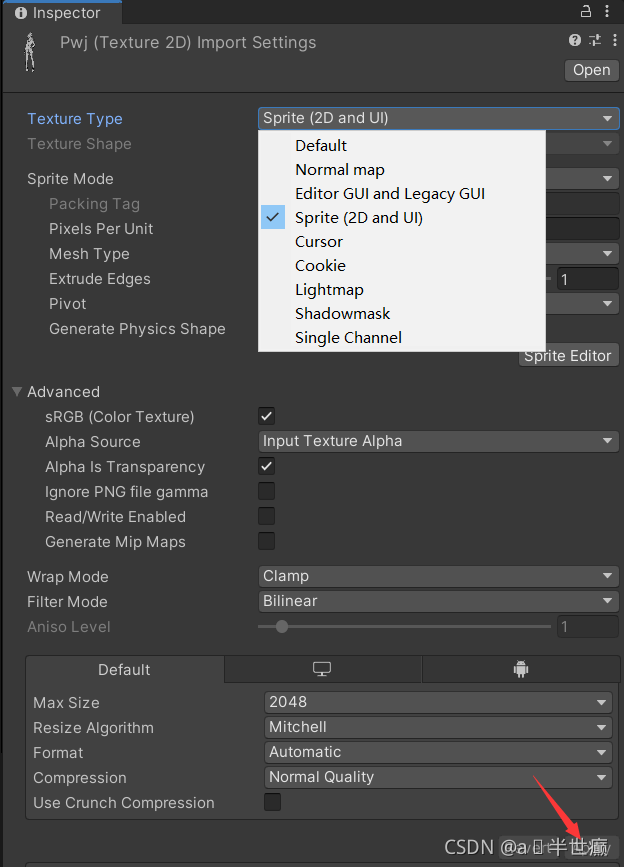Click the Pwj (Texture 2D) Import Settings title
The height and width of the screenshot is (867, 624).
coord(188,43)
